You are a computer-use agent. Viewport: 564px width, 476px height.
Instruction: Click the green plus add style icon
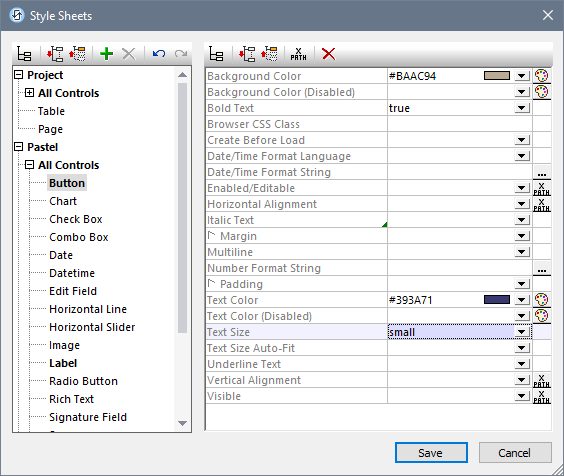(x=106, y=54)
